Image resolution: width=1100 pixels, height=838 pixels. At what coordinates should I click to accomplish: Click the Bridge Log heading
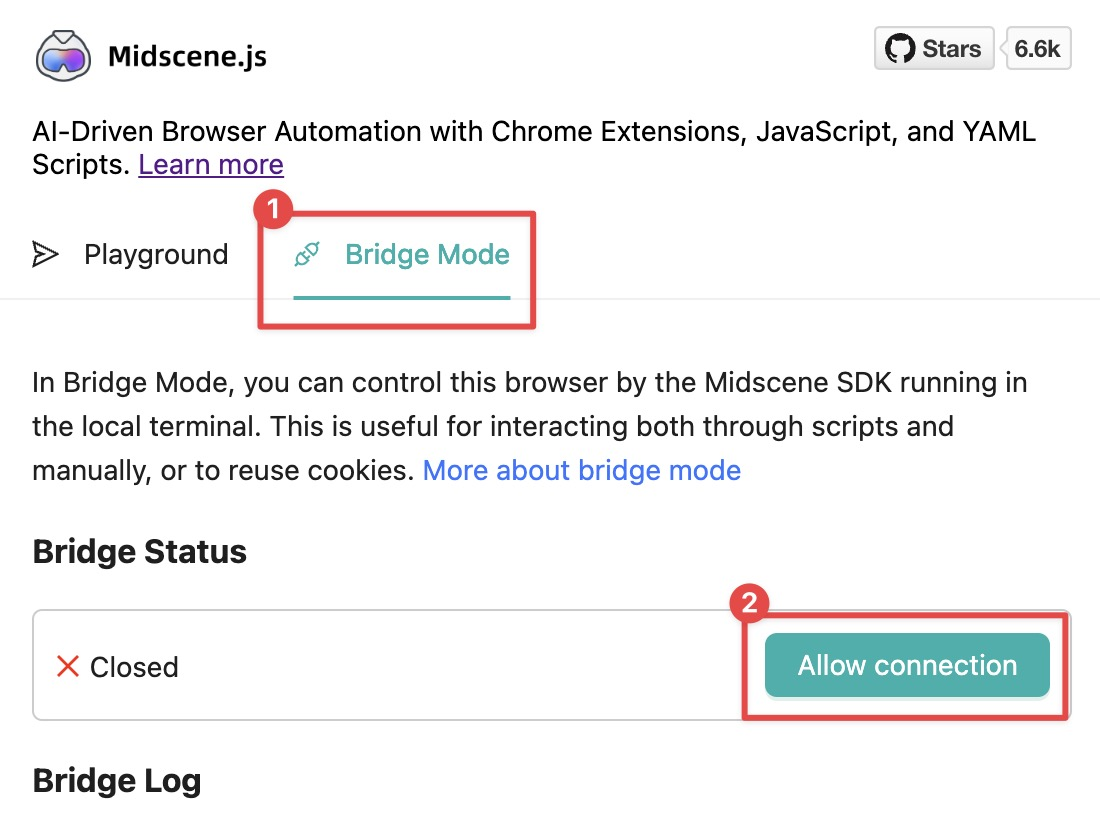[117, 781]
